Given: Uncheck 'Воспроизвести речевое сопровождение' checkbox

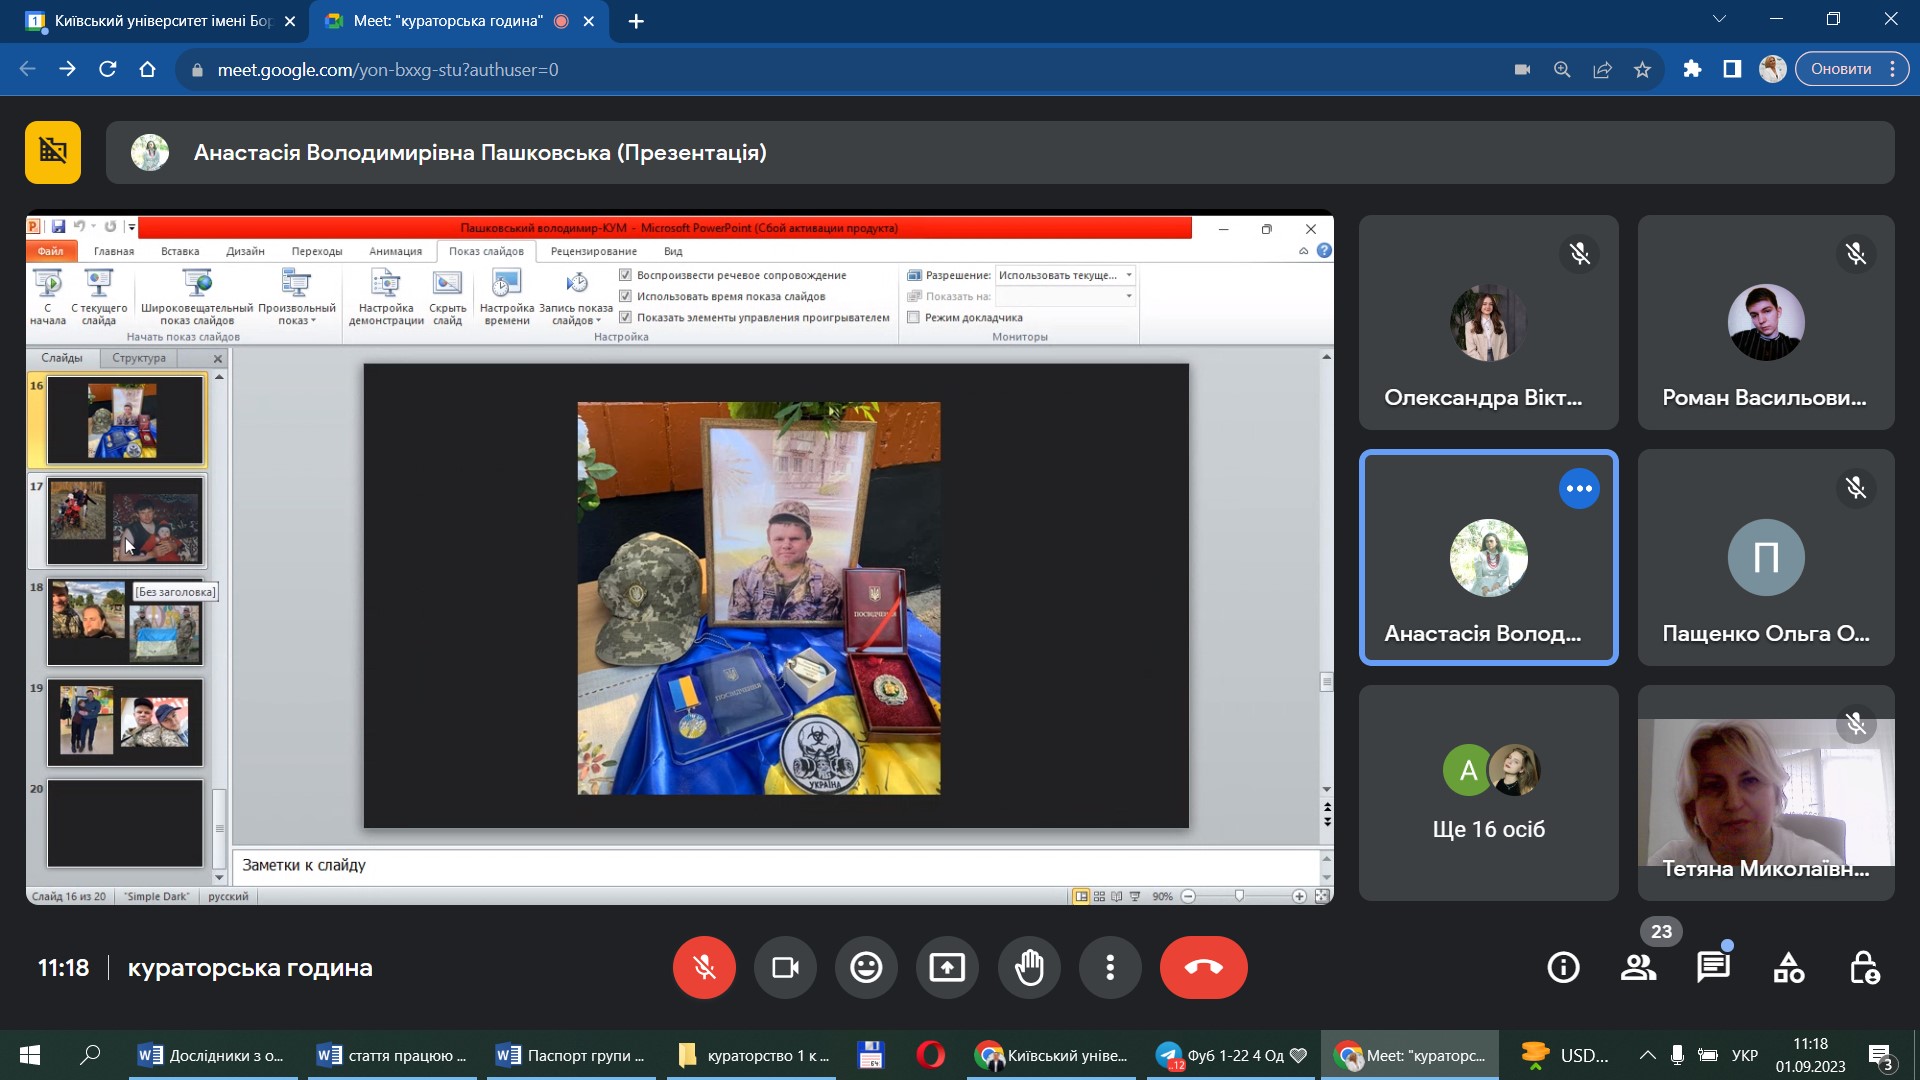Looking at the screenshot, I should 625,275.
